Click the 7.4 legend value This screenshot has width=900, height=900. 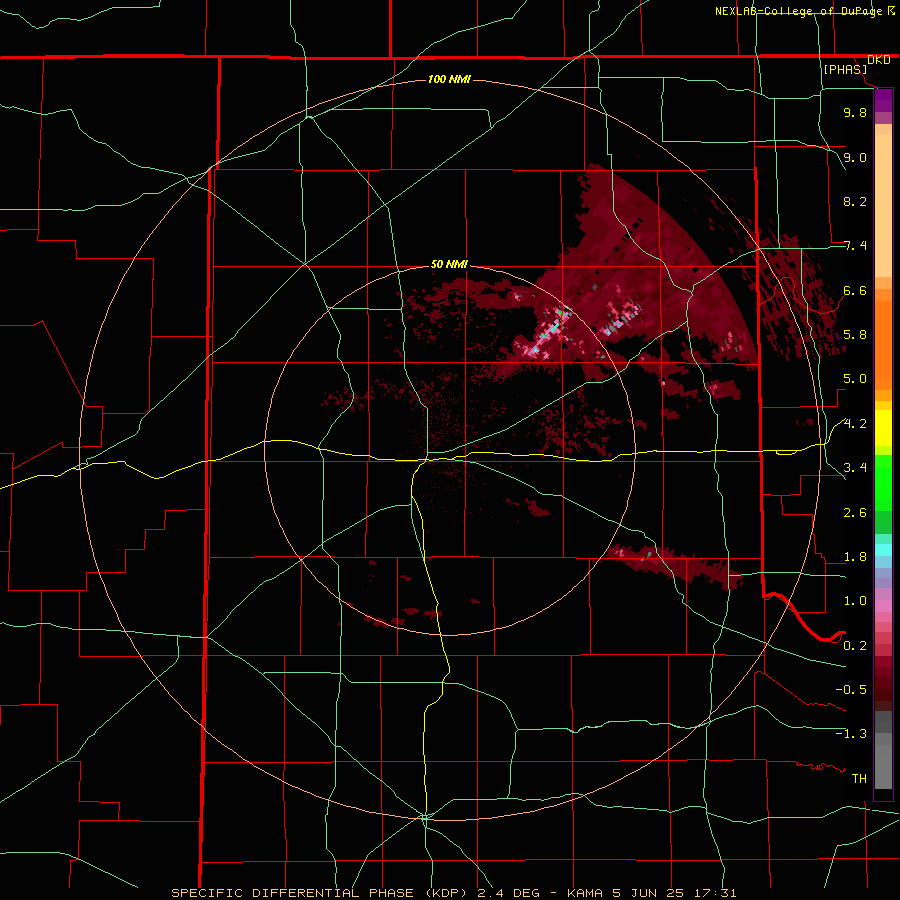(x=855, y=246)
